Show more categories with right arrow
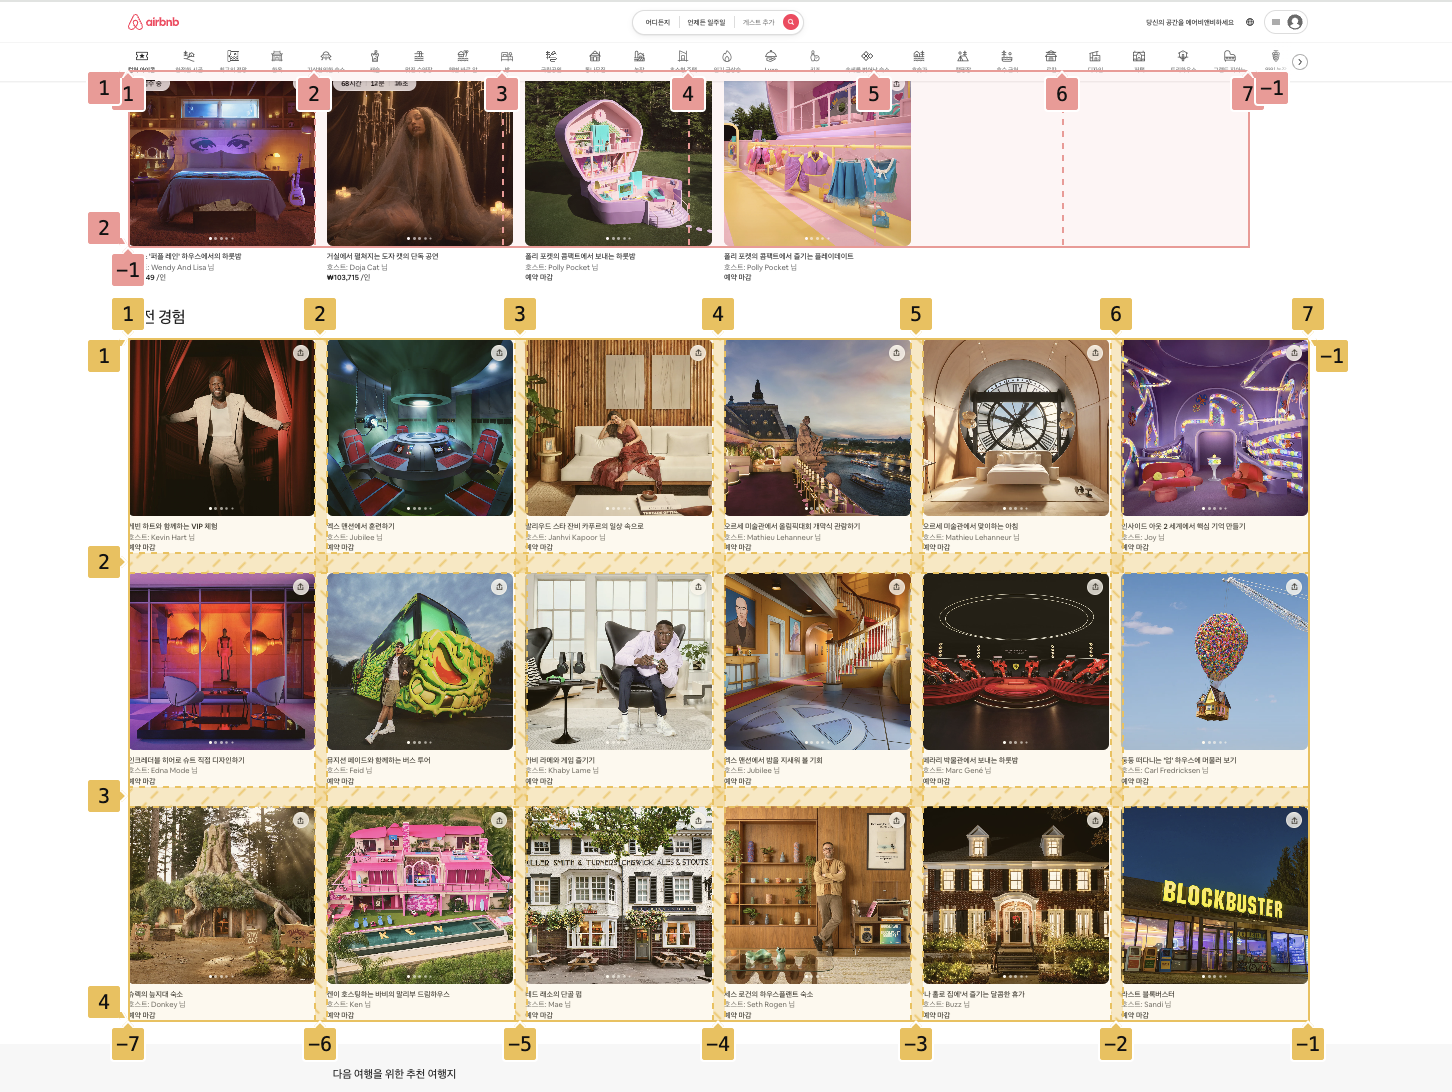Image resolution: width=1452 pixels, height=1092 pixels. (x=1300, y=62)
